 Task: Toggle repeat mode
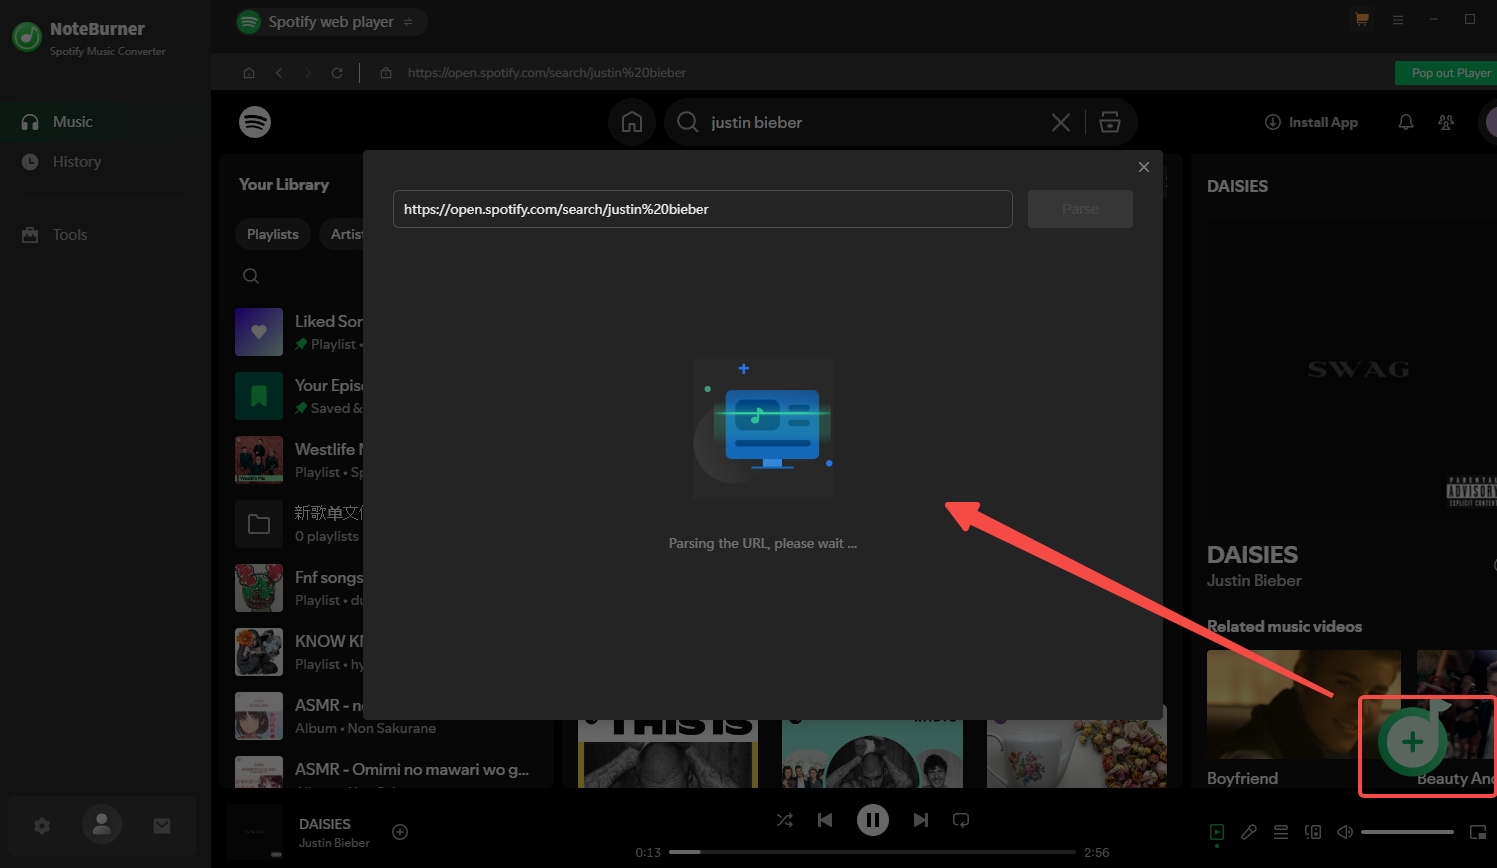tap(961, 820)
